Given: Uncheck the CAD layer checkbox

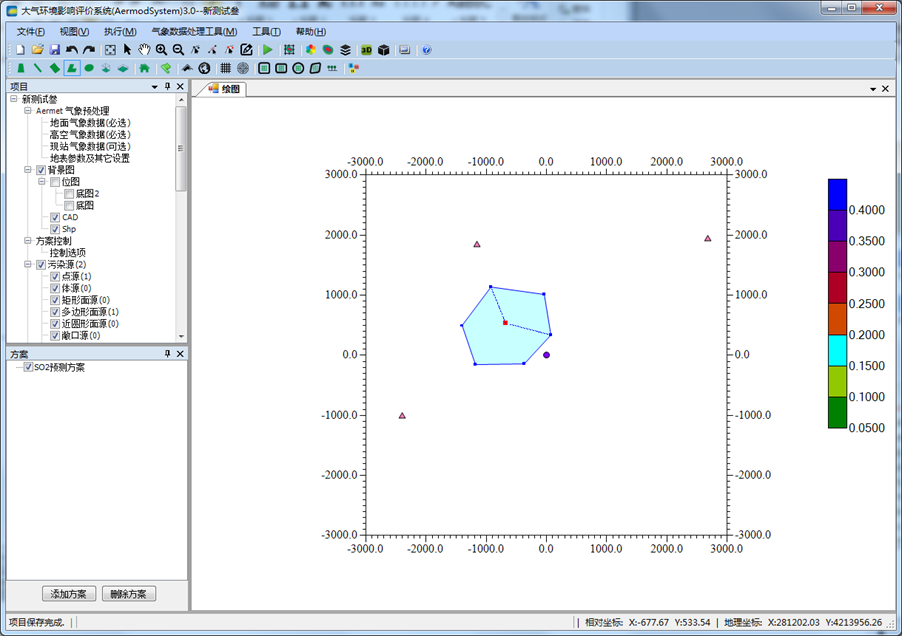Looking at the screenshot, I should 55,217.
